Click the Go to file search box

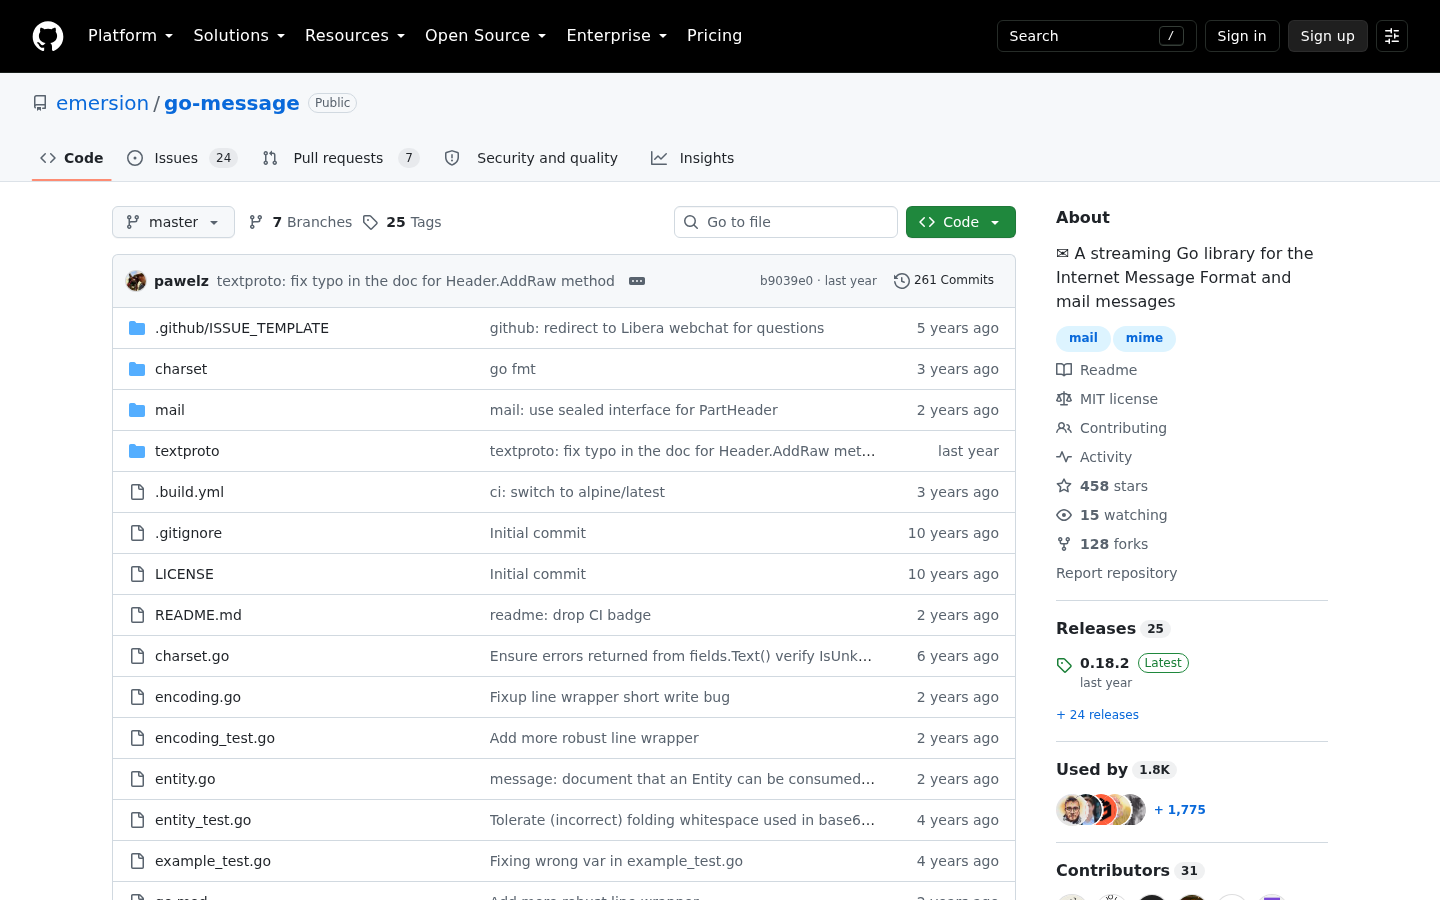786,222
